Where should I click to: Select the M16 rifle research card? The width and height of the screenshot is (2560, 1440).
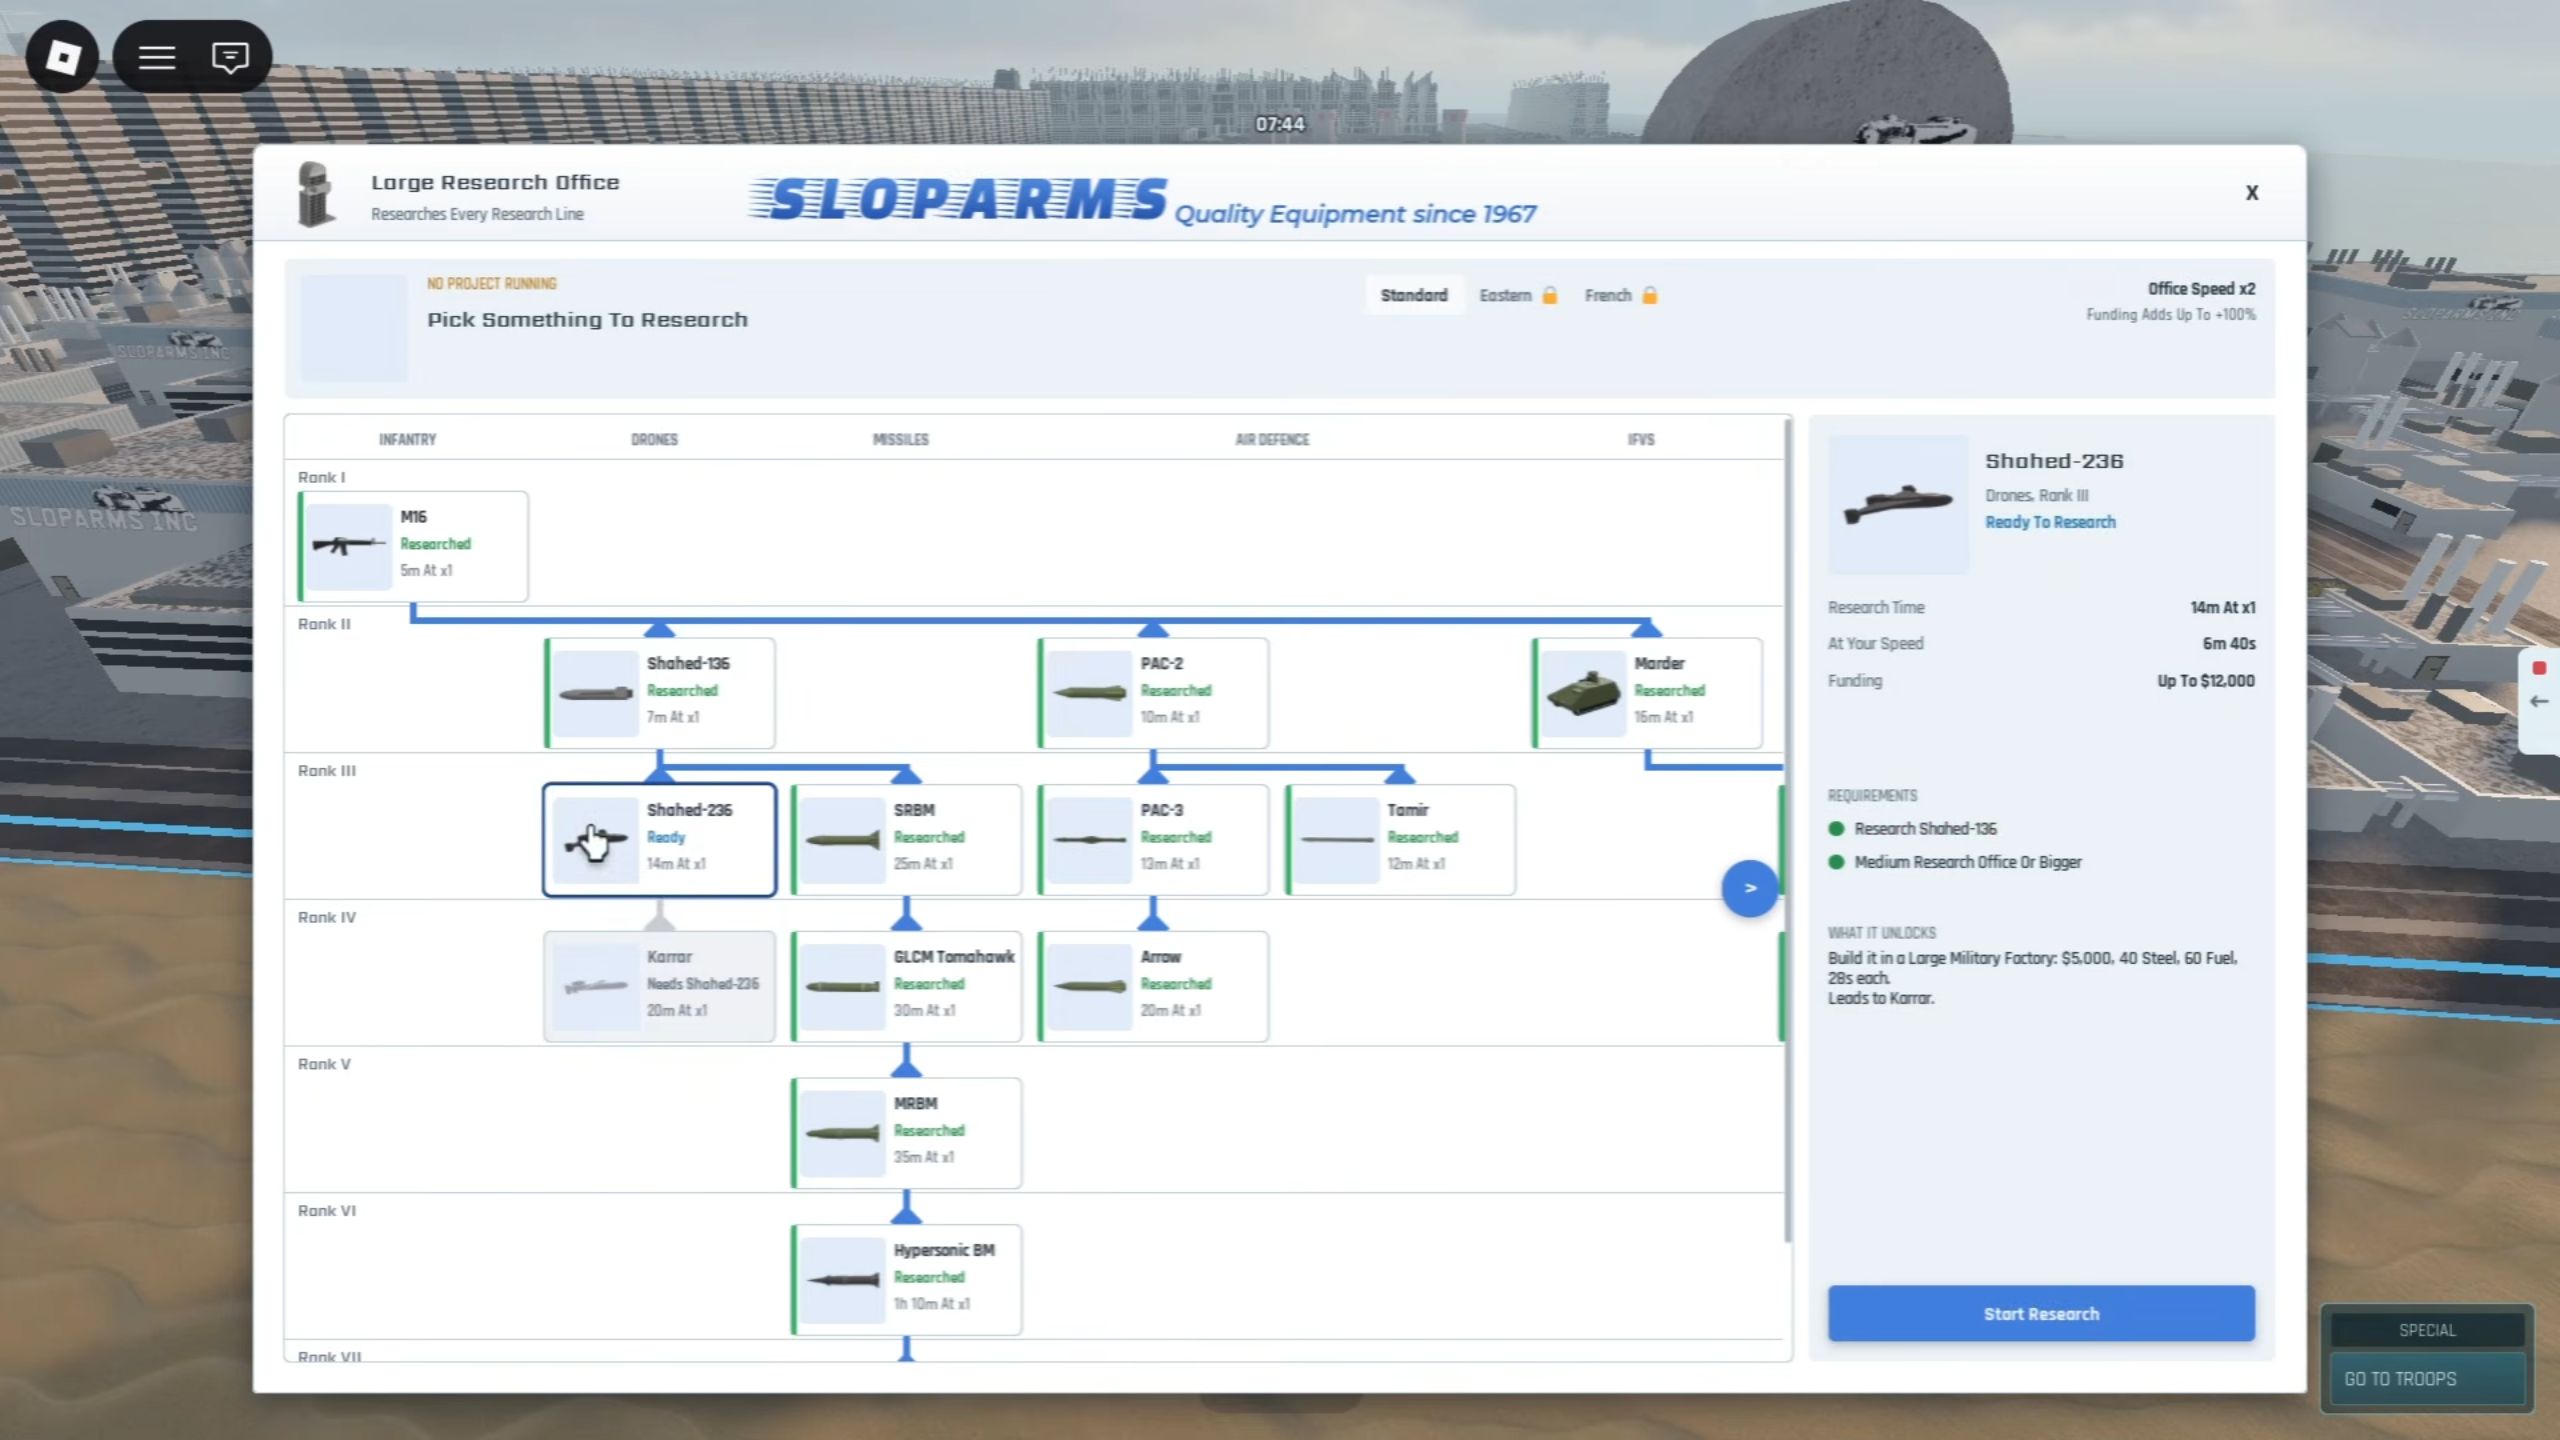[413, 546]
